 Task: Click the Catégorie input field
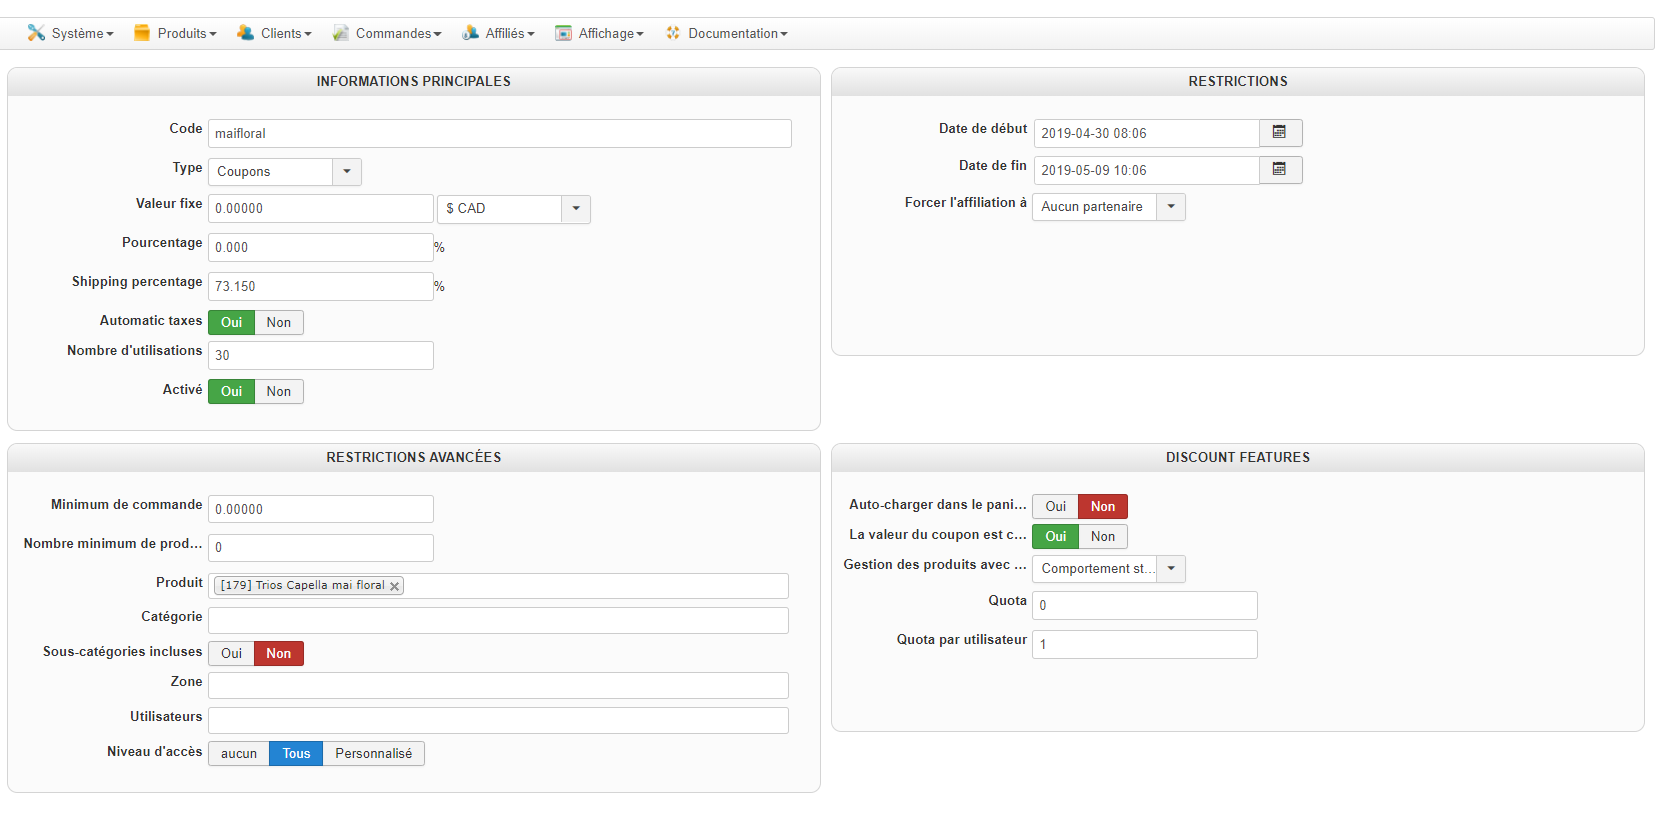point(498,621)
